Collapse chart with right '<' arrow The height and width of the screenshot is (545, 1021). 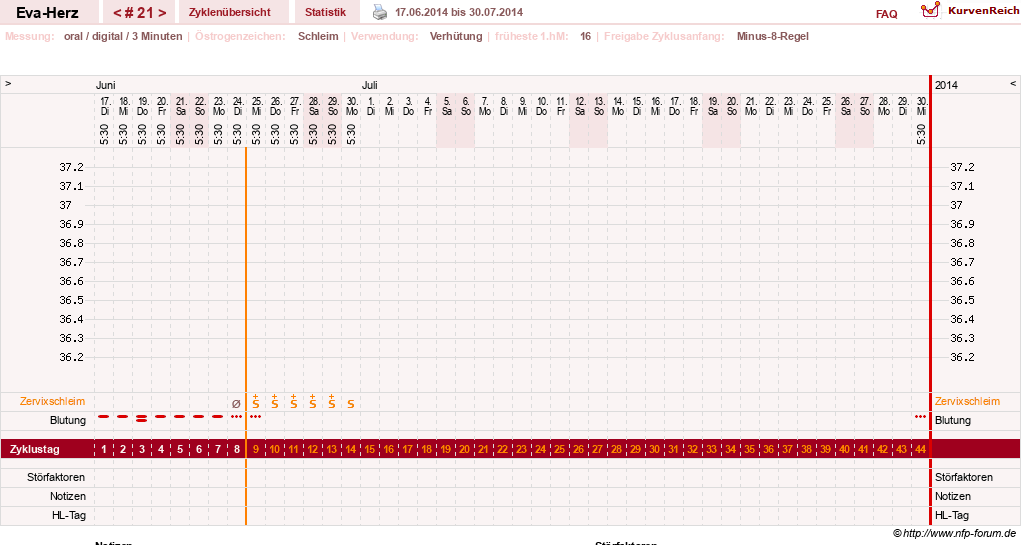(1013, 84)
